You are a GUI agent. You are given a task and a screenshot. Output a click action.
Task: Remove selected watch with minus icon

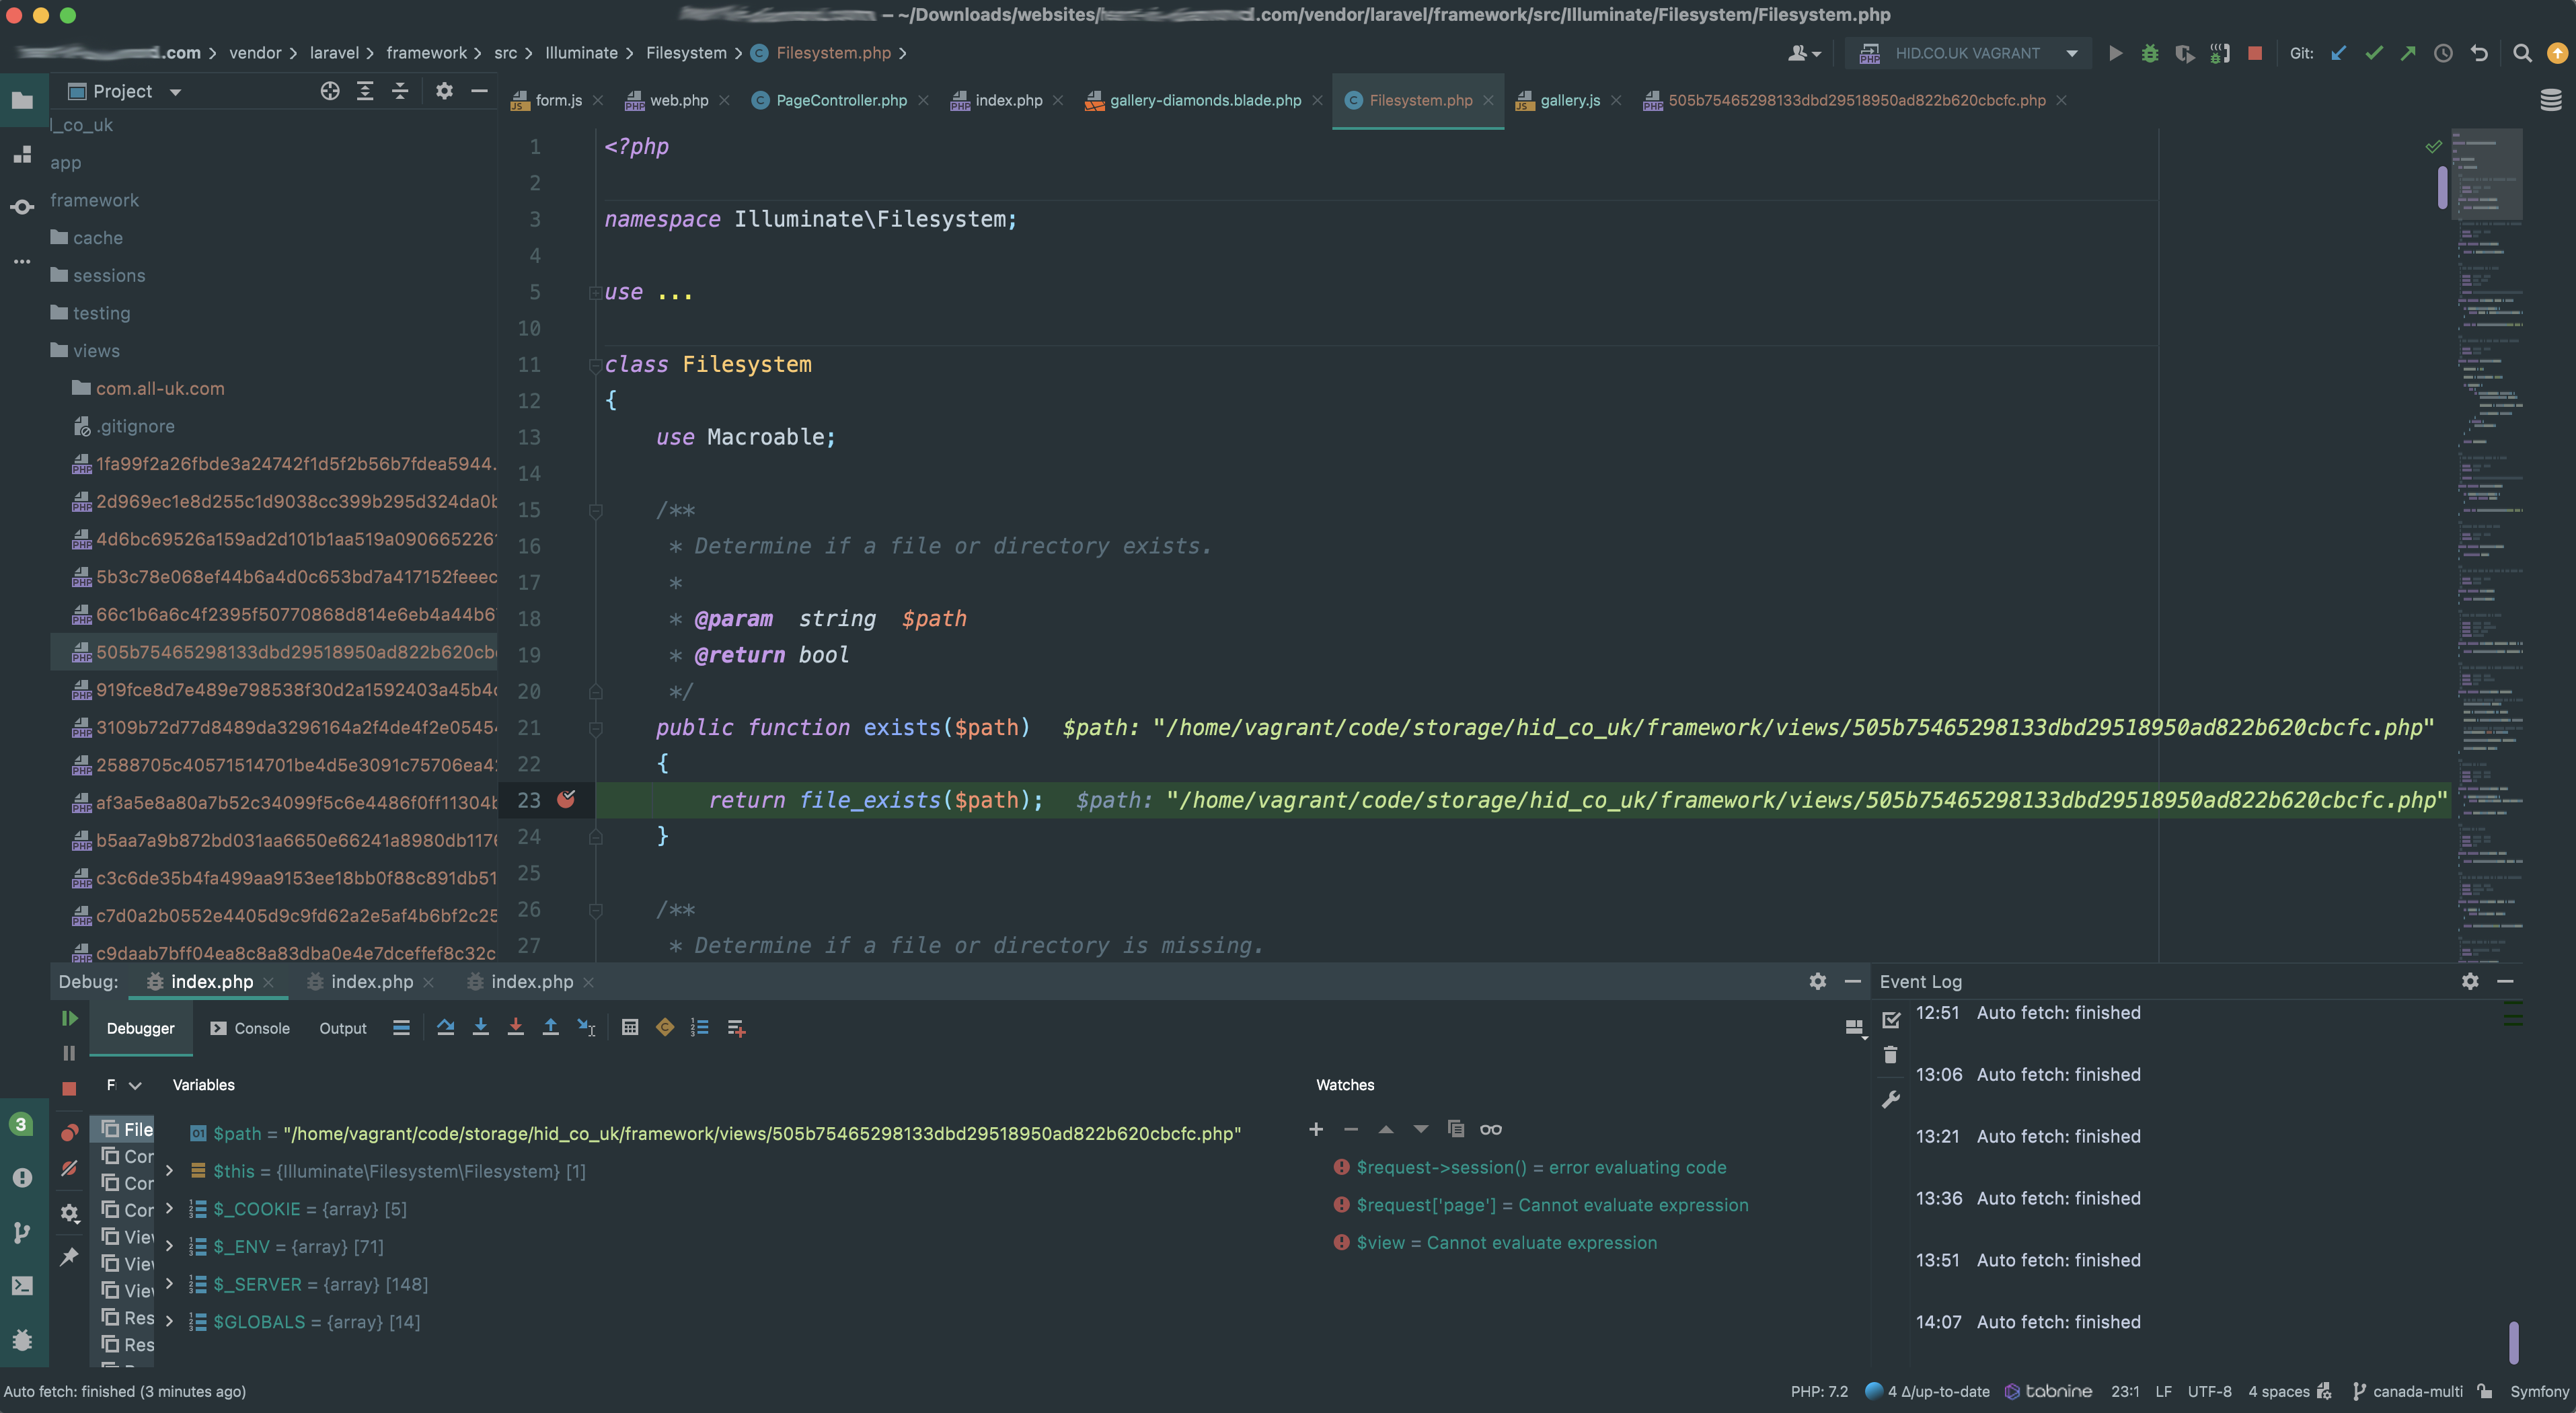click(x=1351, y=1129)
